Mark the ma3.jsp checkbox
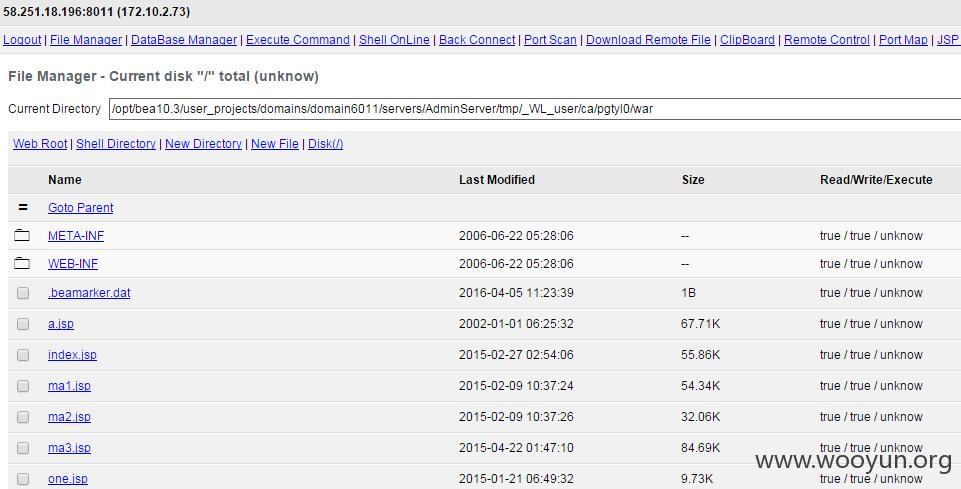The image size is (961, 489). pyautogui.click(x=23, y=448)
